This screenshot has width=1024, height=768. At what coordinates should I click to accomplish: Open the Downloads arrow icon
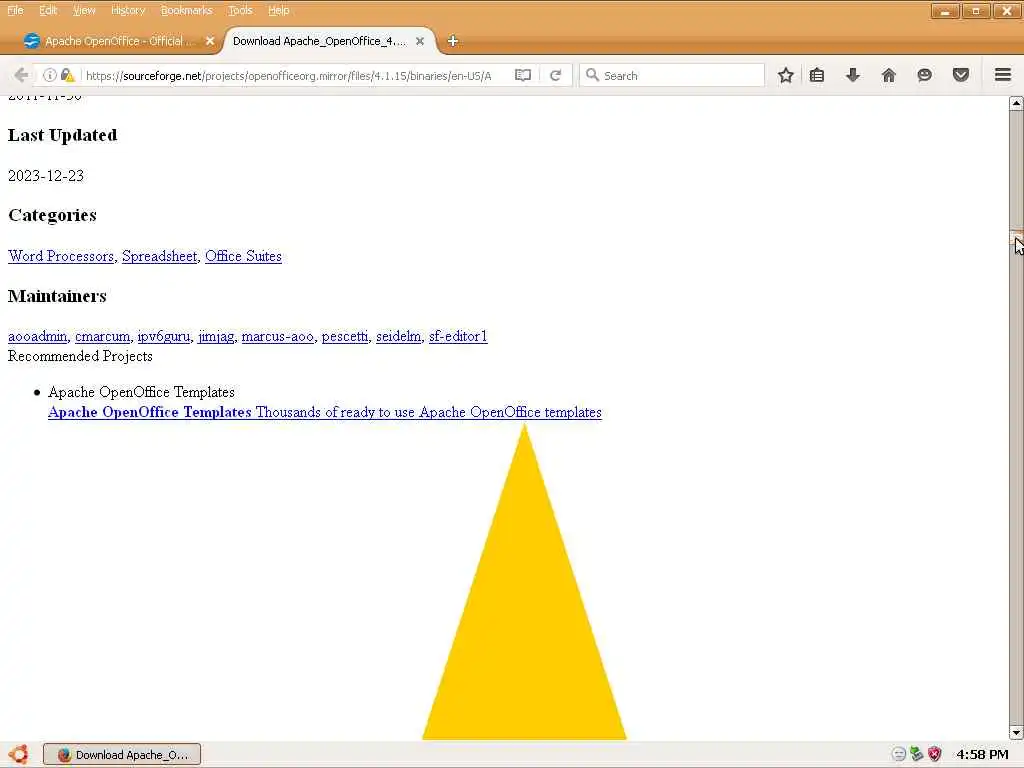coord(852,75)
